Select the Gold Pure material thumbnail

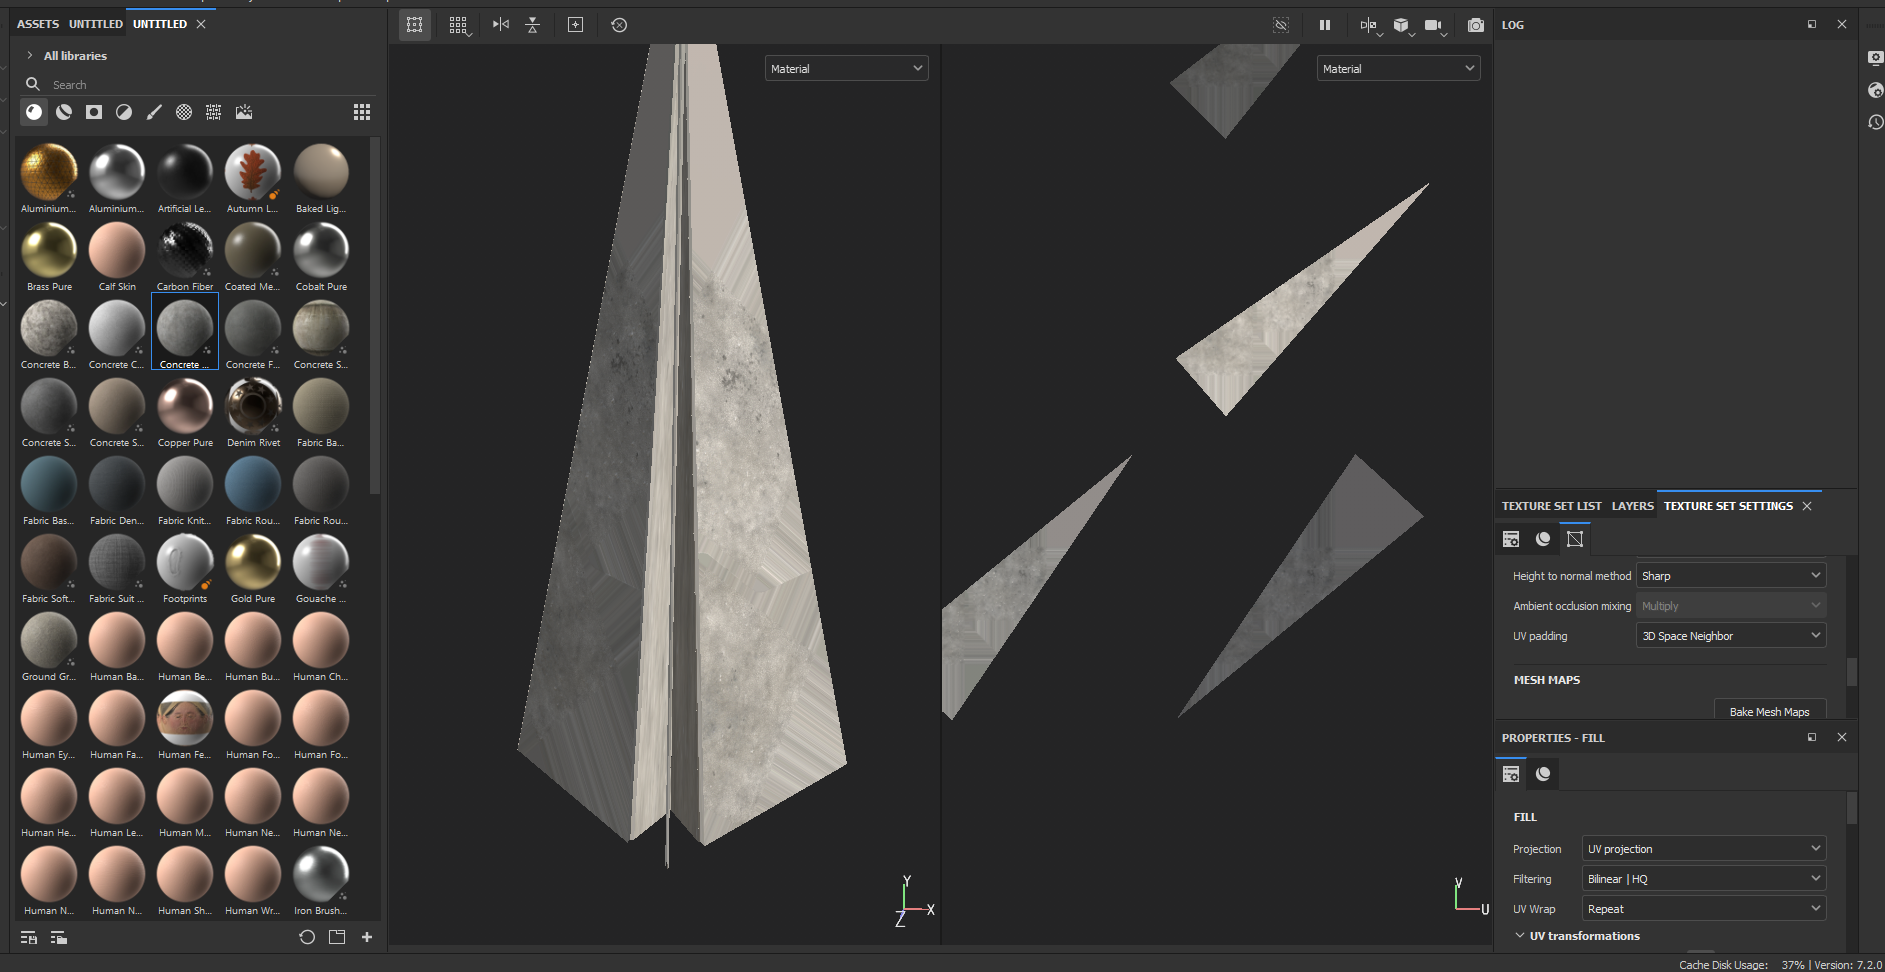pos(252,560)
